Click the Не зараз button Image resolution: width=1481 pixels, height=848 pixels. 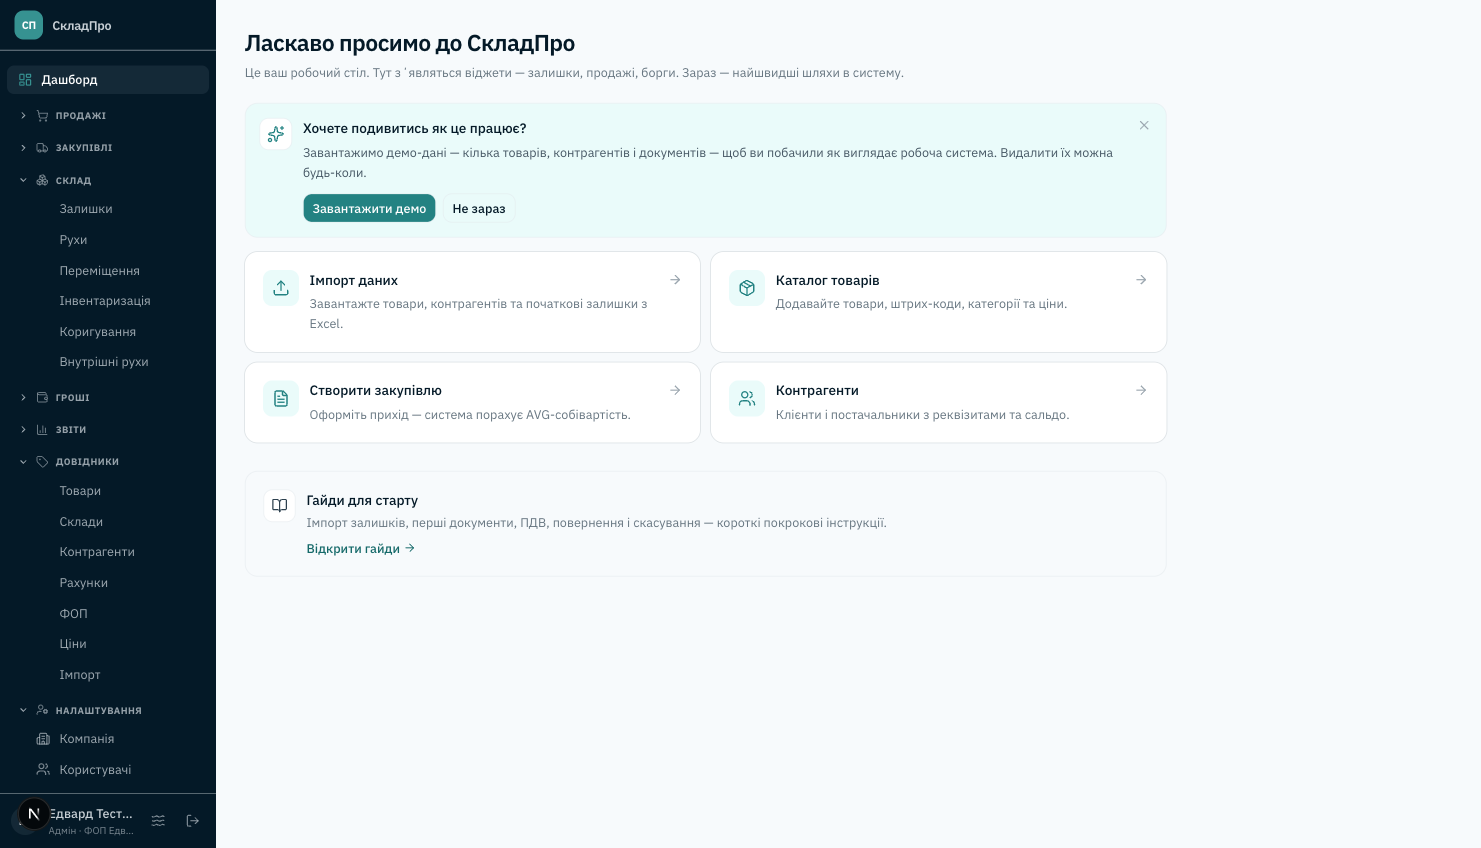click(479, 208)
